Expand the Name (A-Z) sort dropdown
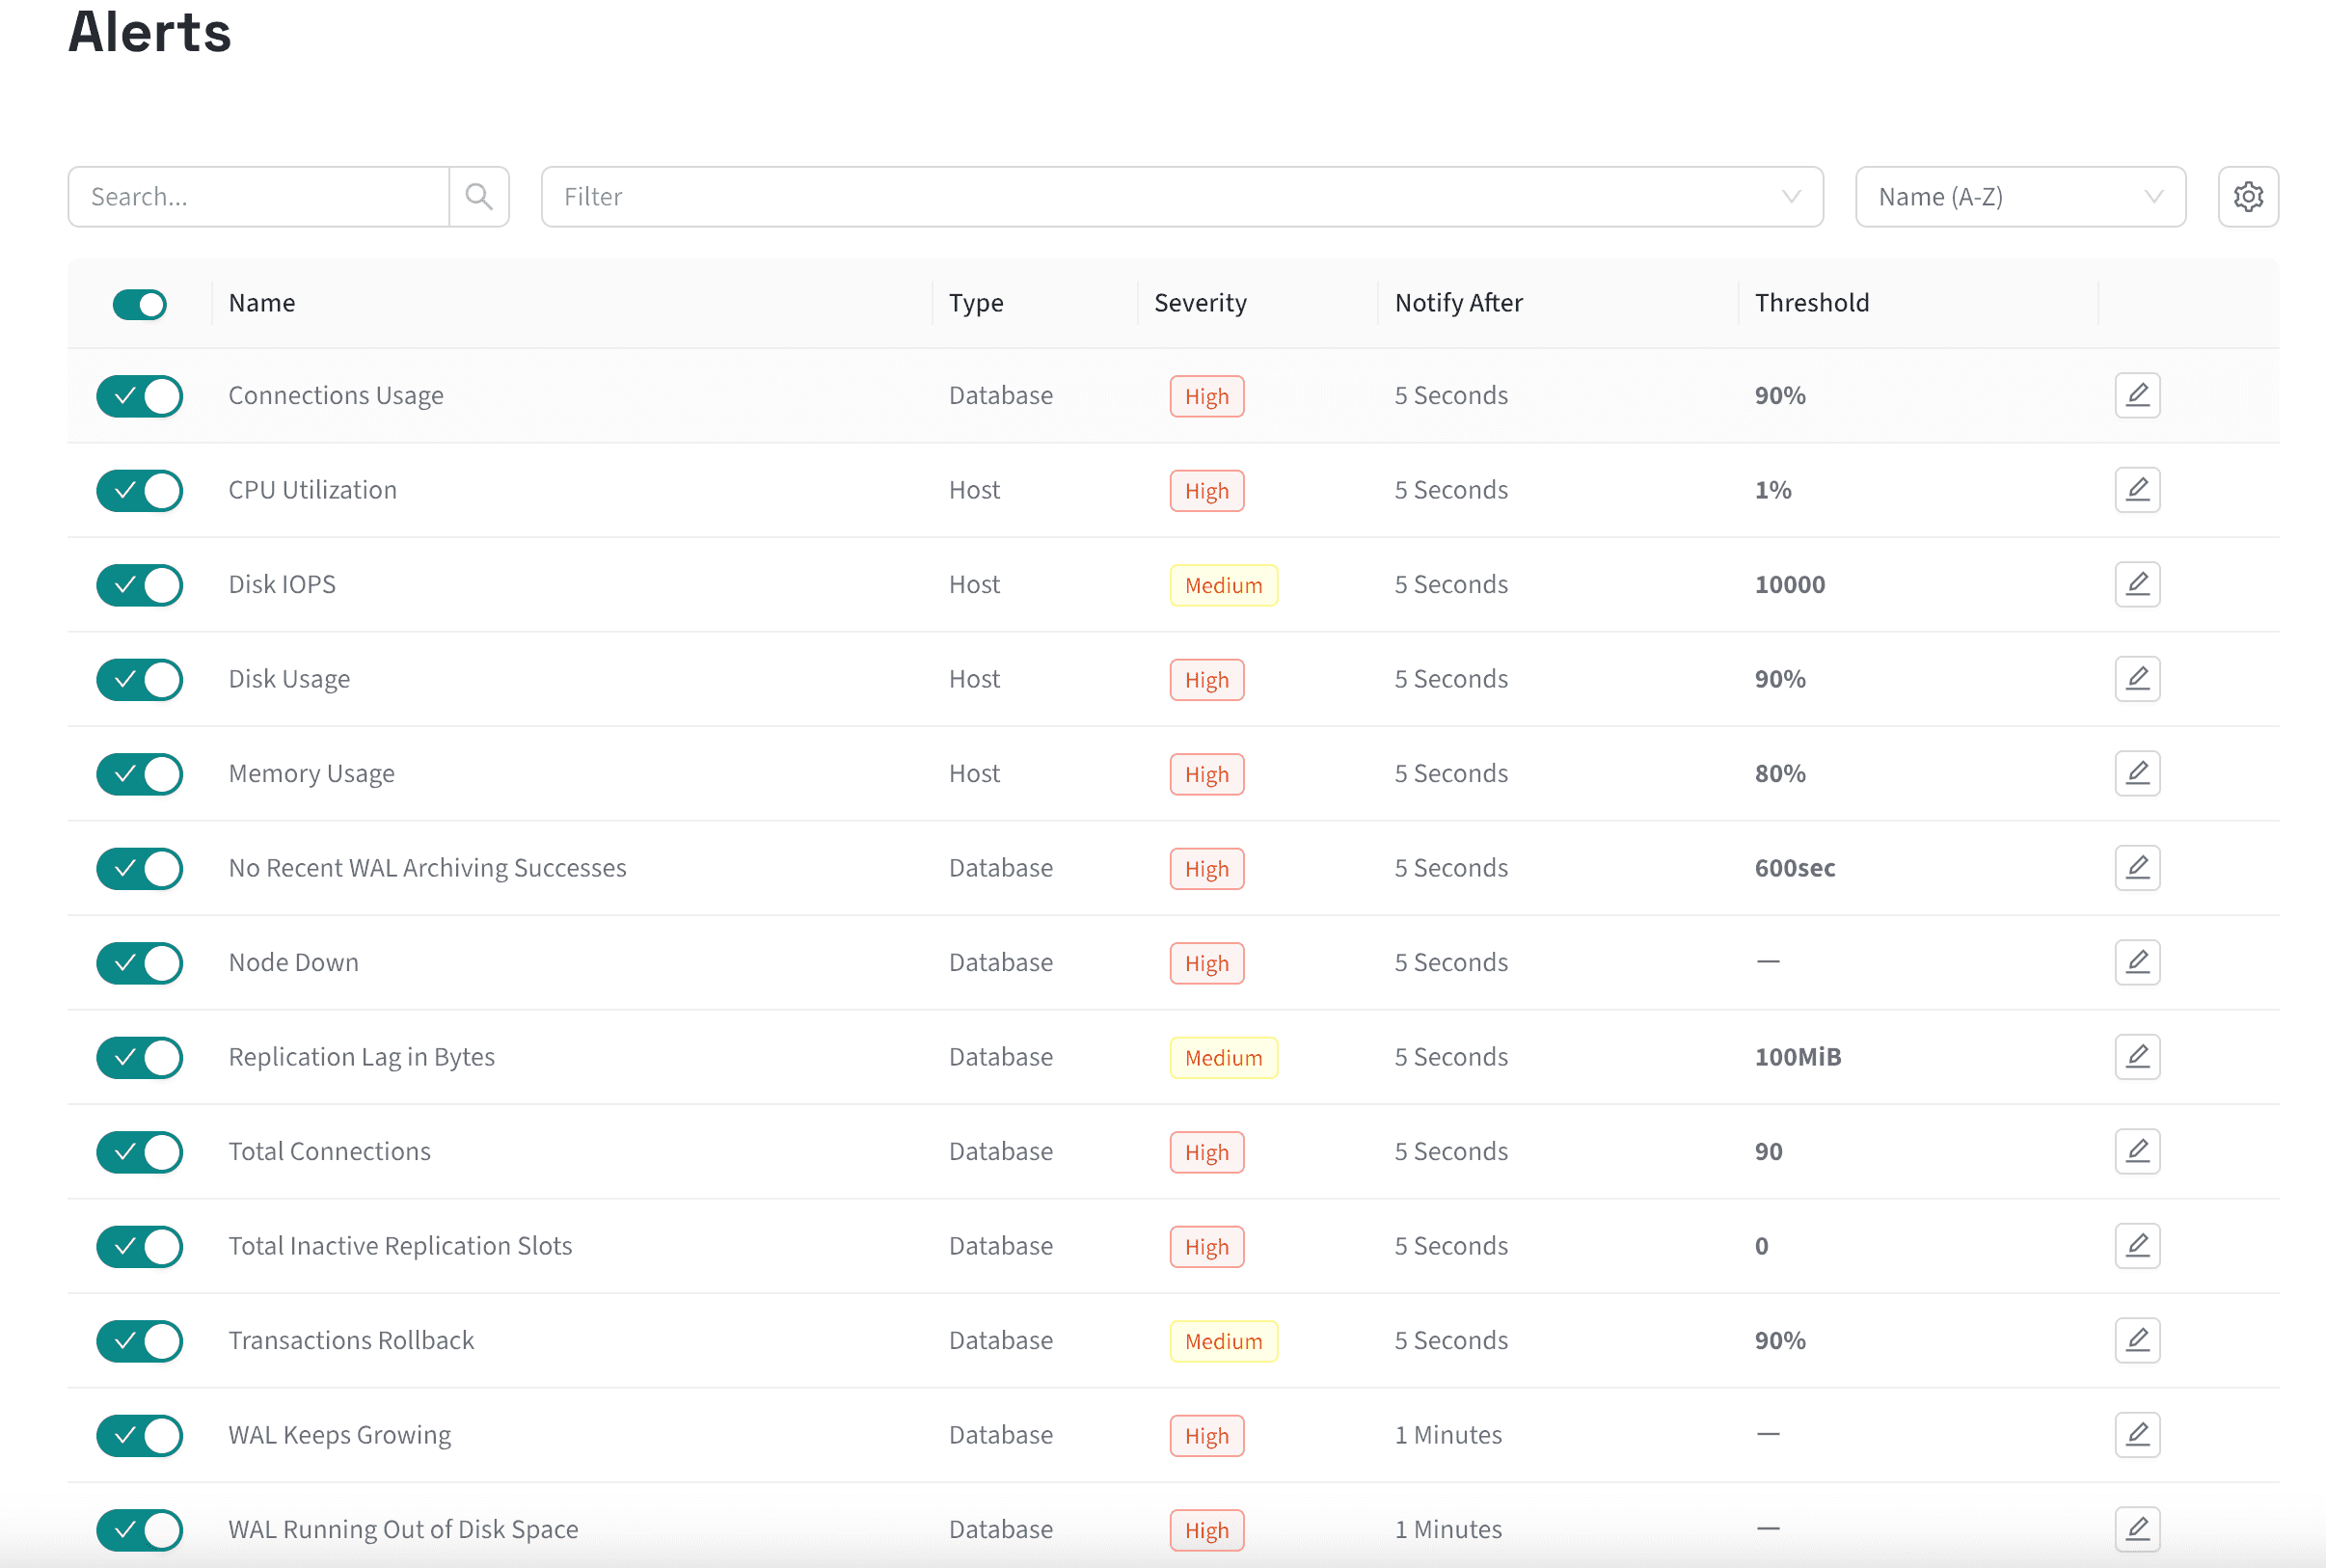The width and height of the screenshot is (2326, 1568). 2019,197
